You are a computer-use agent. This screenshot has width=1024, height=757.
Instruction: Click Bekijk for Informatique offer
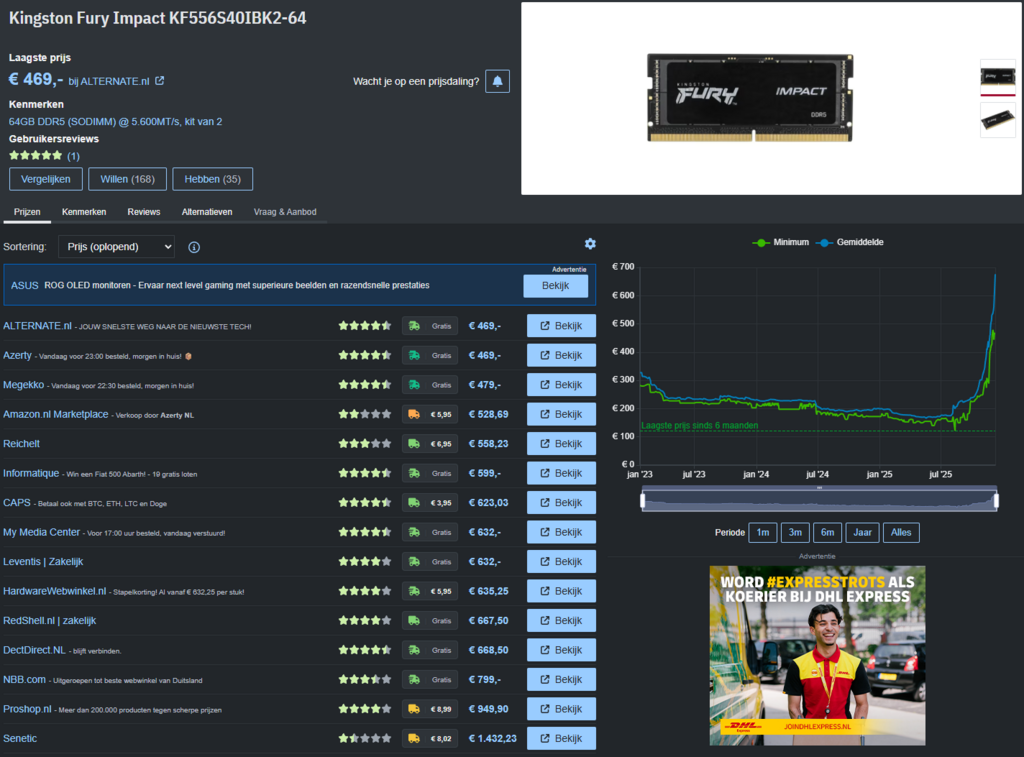click(x=562, y=473)
